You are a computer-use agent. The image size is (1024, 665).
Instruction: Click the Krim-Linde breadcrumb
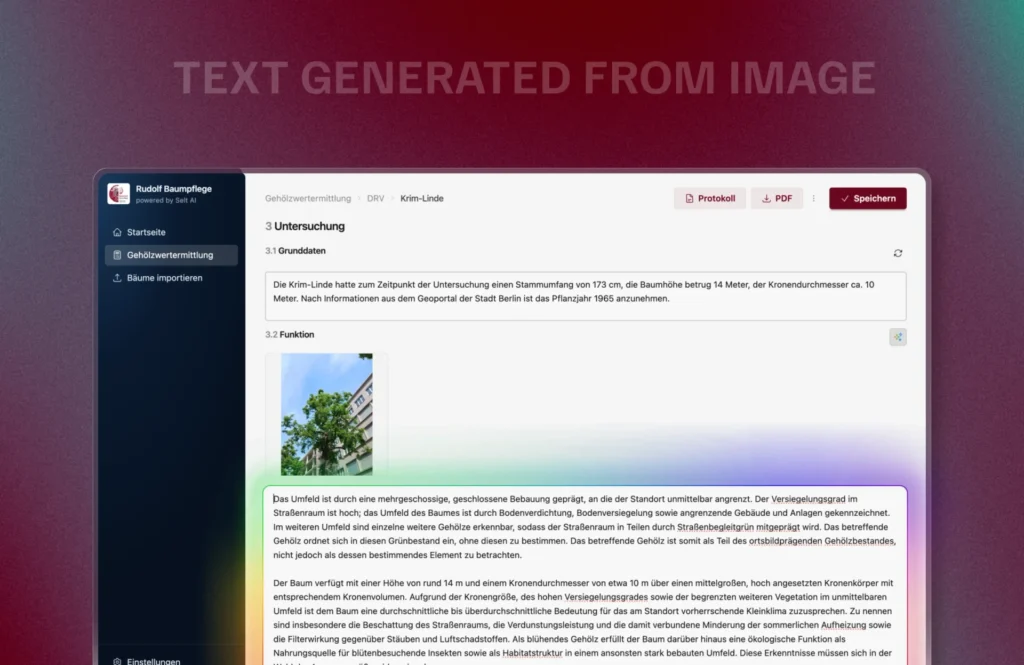point(422,199)
